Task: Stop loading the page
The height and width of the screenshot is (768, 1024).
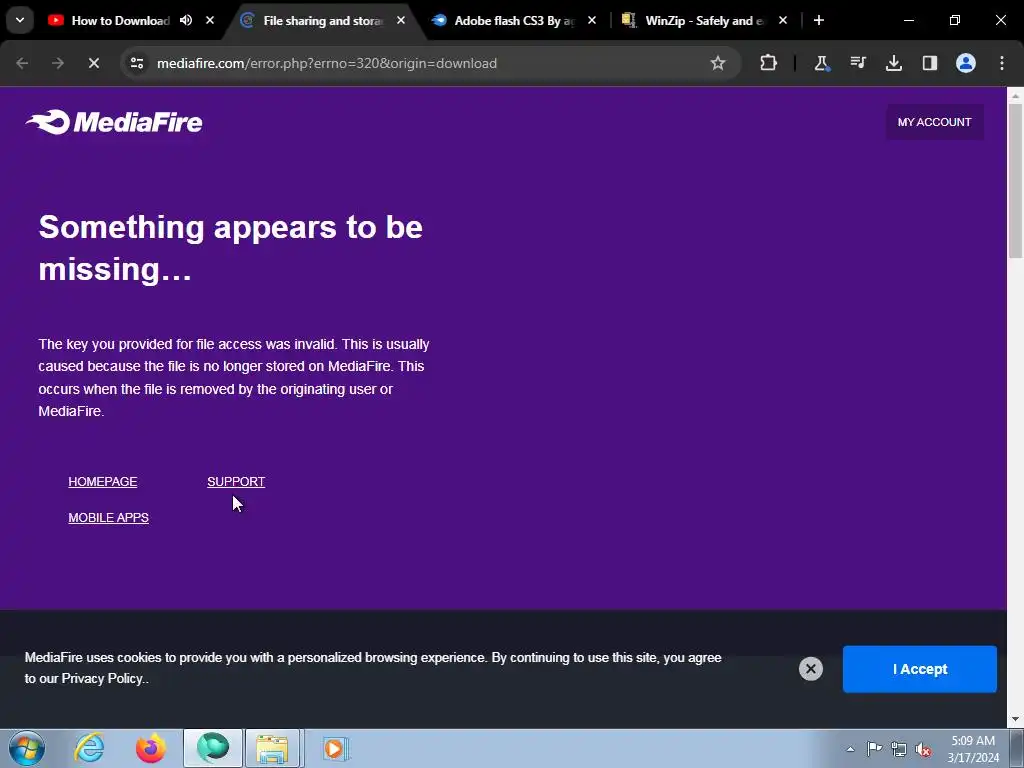Action: tap(93, 63)
